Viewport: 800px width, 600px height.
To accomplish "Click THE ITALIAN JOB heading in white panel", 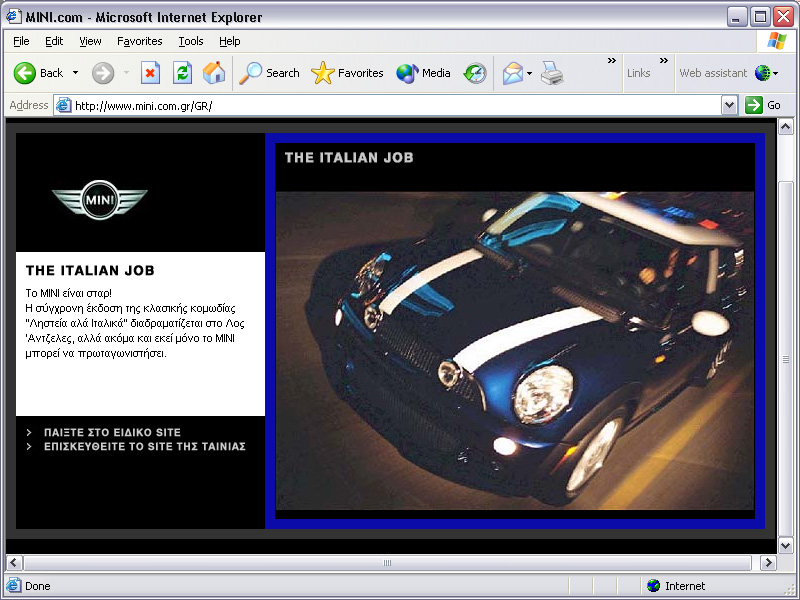I will click(90, 270).
